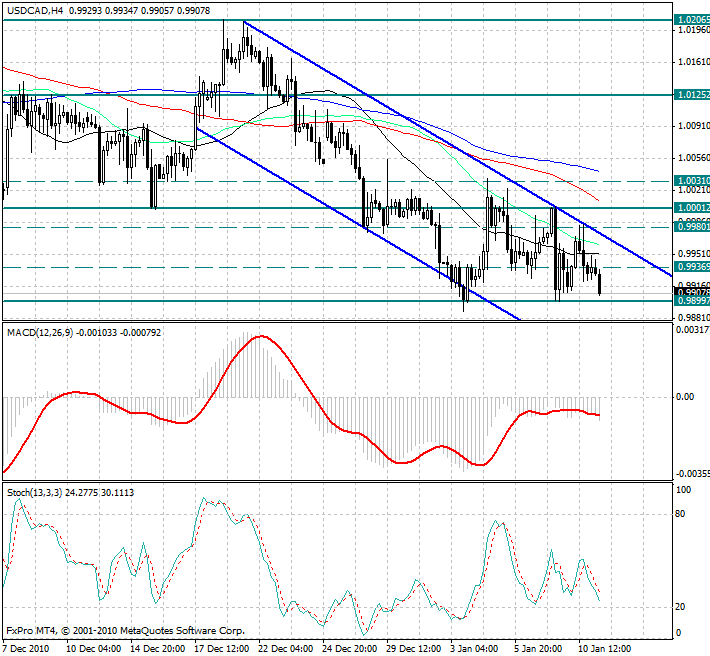Click the 22 Dec 04:00 time label
The width and height of the screenshot is (710, 656).
tap(286, 648)
